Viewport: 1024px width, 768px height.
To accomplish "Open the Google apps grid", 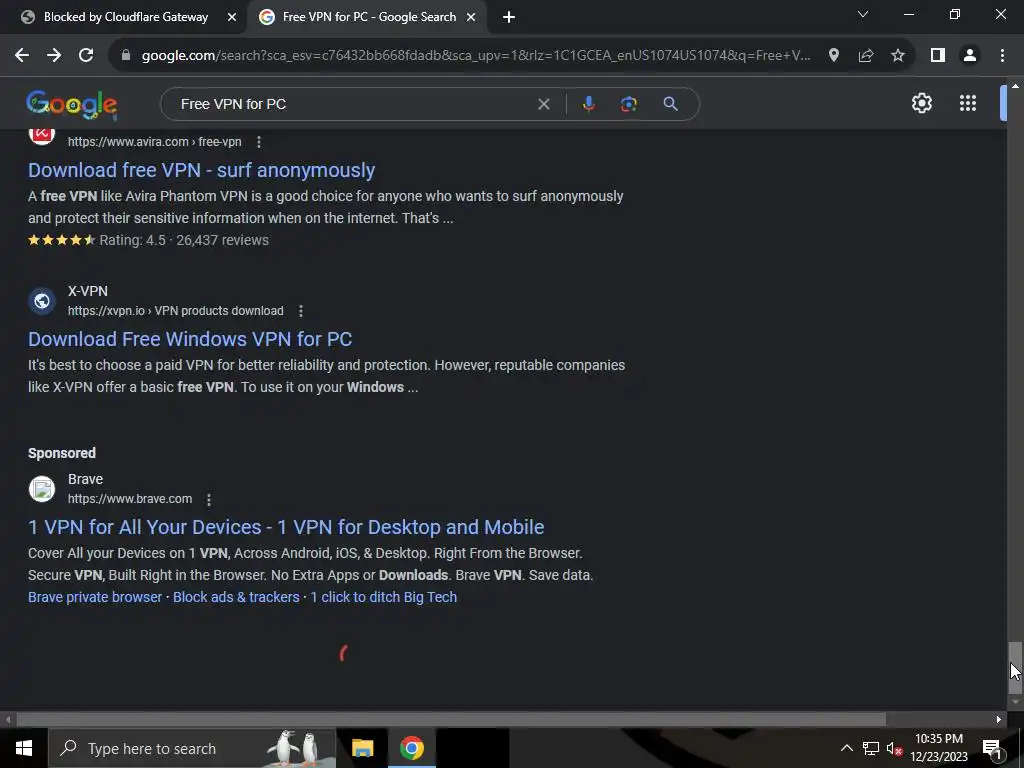I will (x=968, y=103).
